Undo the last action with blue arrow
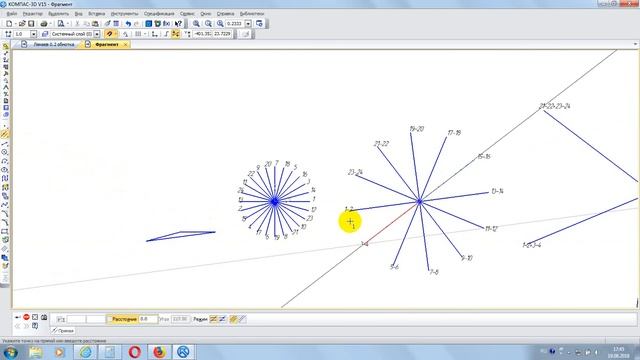The width and height of the screenshot is (640, 360). pos(128,24)
